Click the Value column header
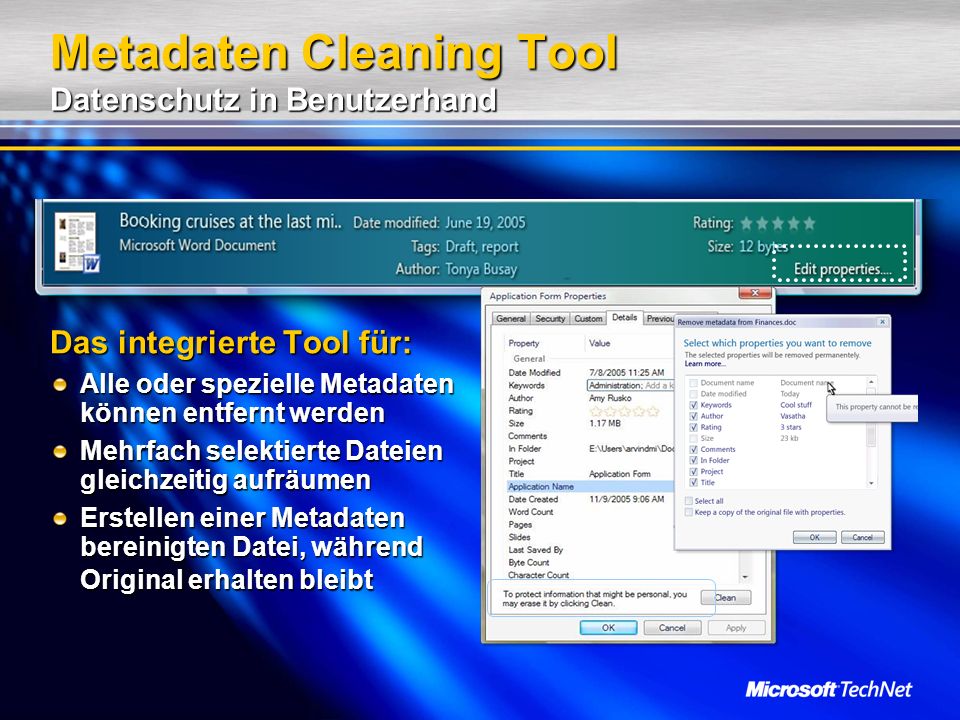 (x=599, y=343)
